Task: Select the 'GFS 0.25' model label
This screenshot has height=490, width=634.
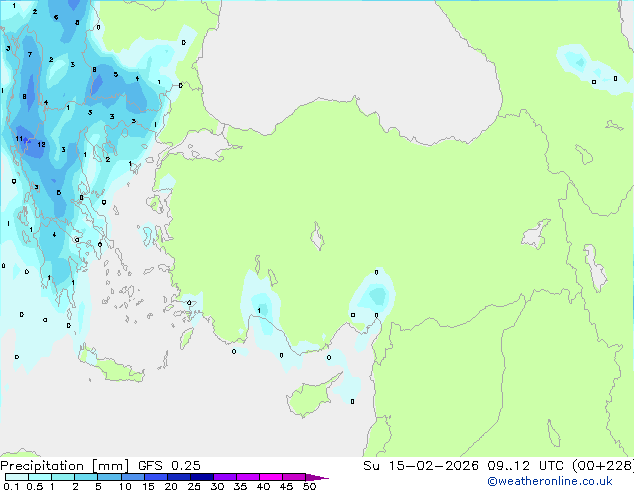Action: (x=169, y=466)
